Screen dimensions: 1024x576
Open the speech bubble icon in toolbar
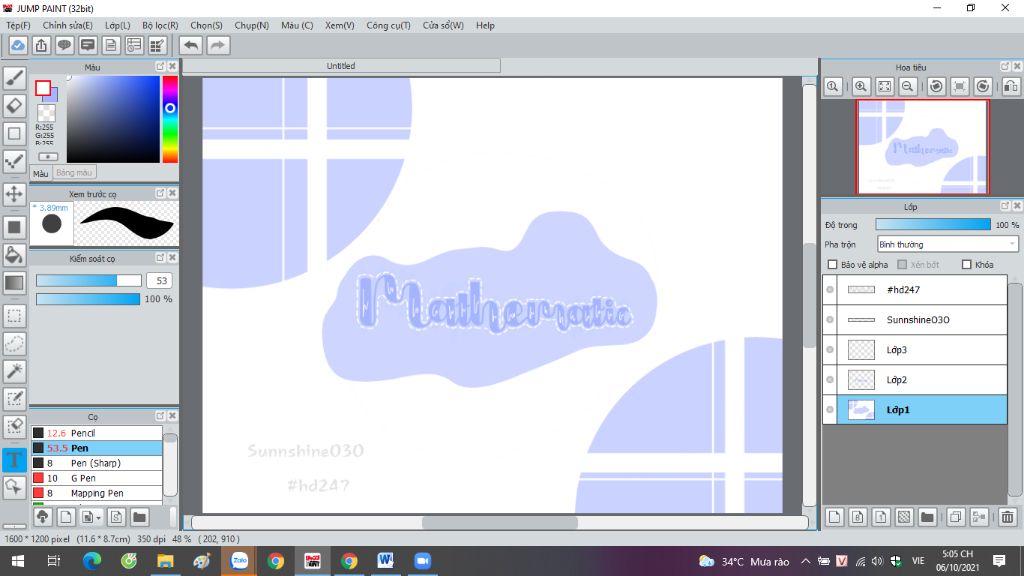point(64,45)
